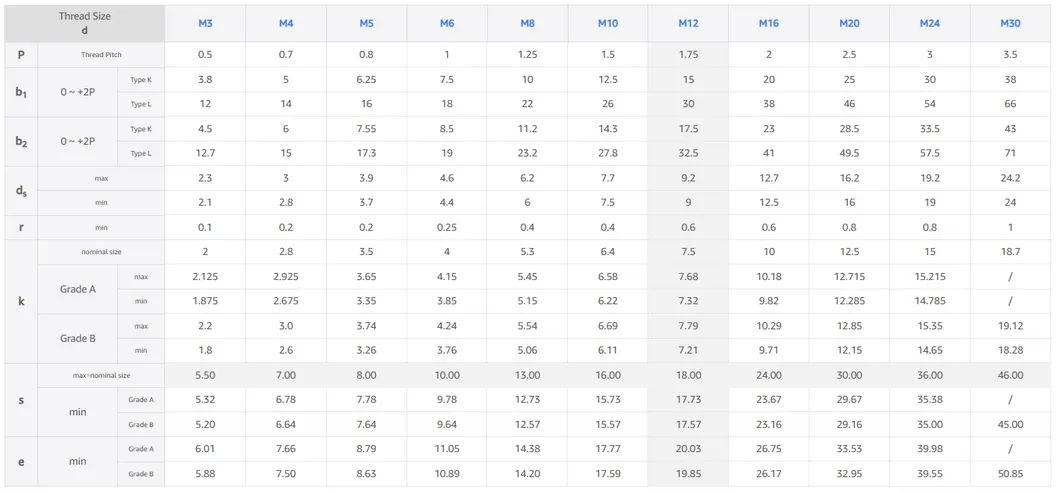1058x492 pixels.
Task: Click the 50.85 value in M30 column
Action: click(1010, 473)
